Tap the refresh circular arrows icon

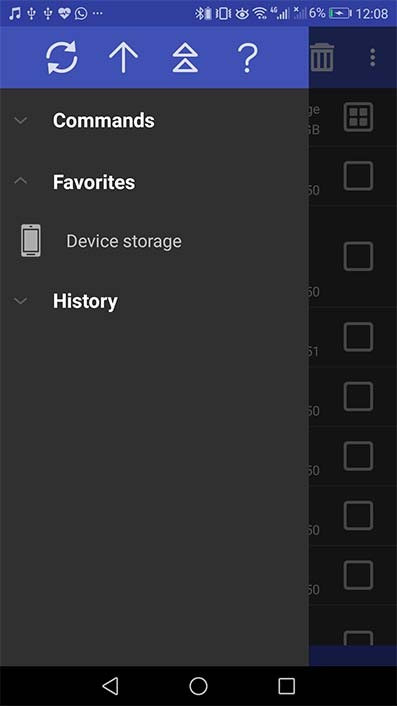(62, 58)
